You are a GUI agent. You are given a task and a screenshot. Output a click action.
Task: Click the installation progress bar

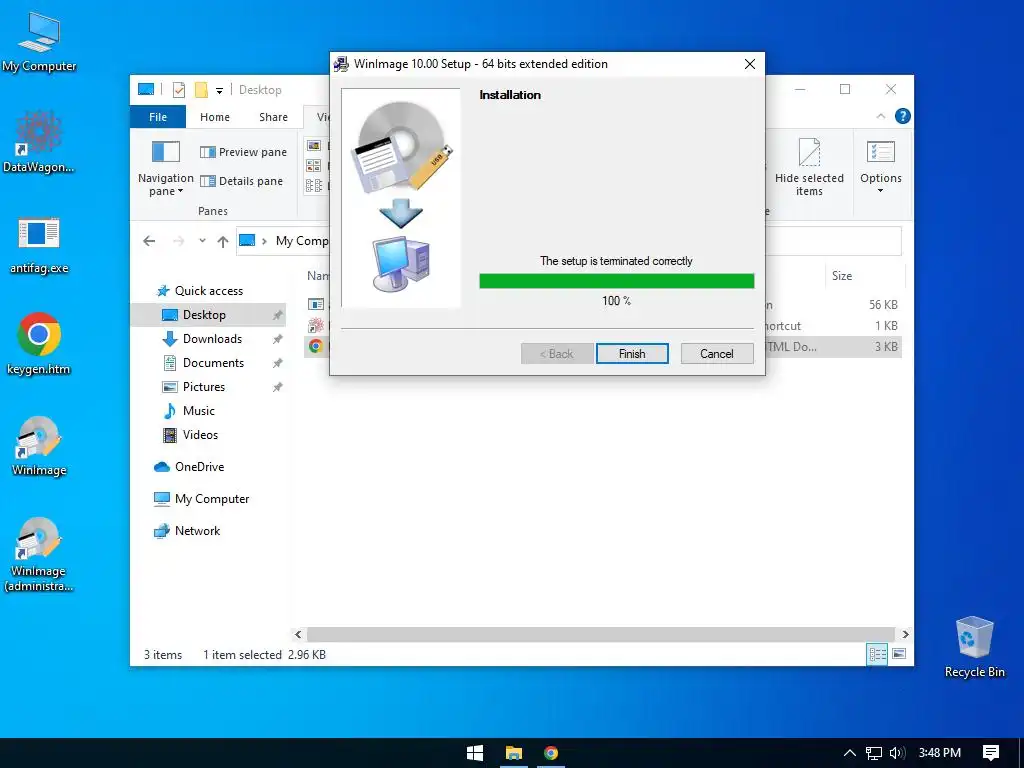tap(616, 281)
